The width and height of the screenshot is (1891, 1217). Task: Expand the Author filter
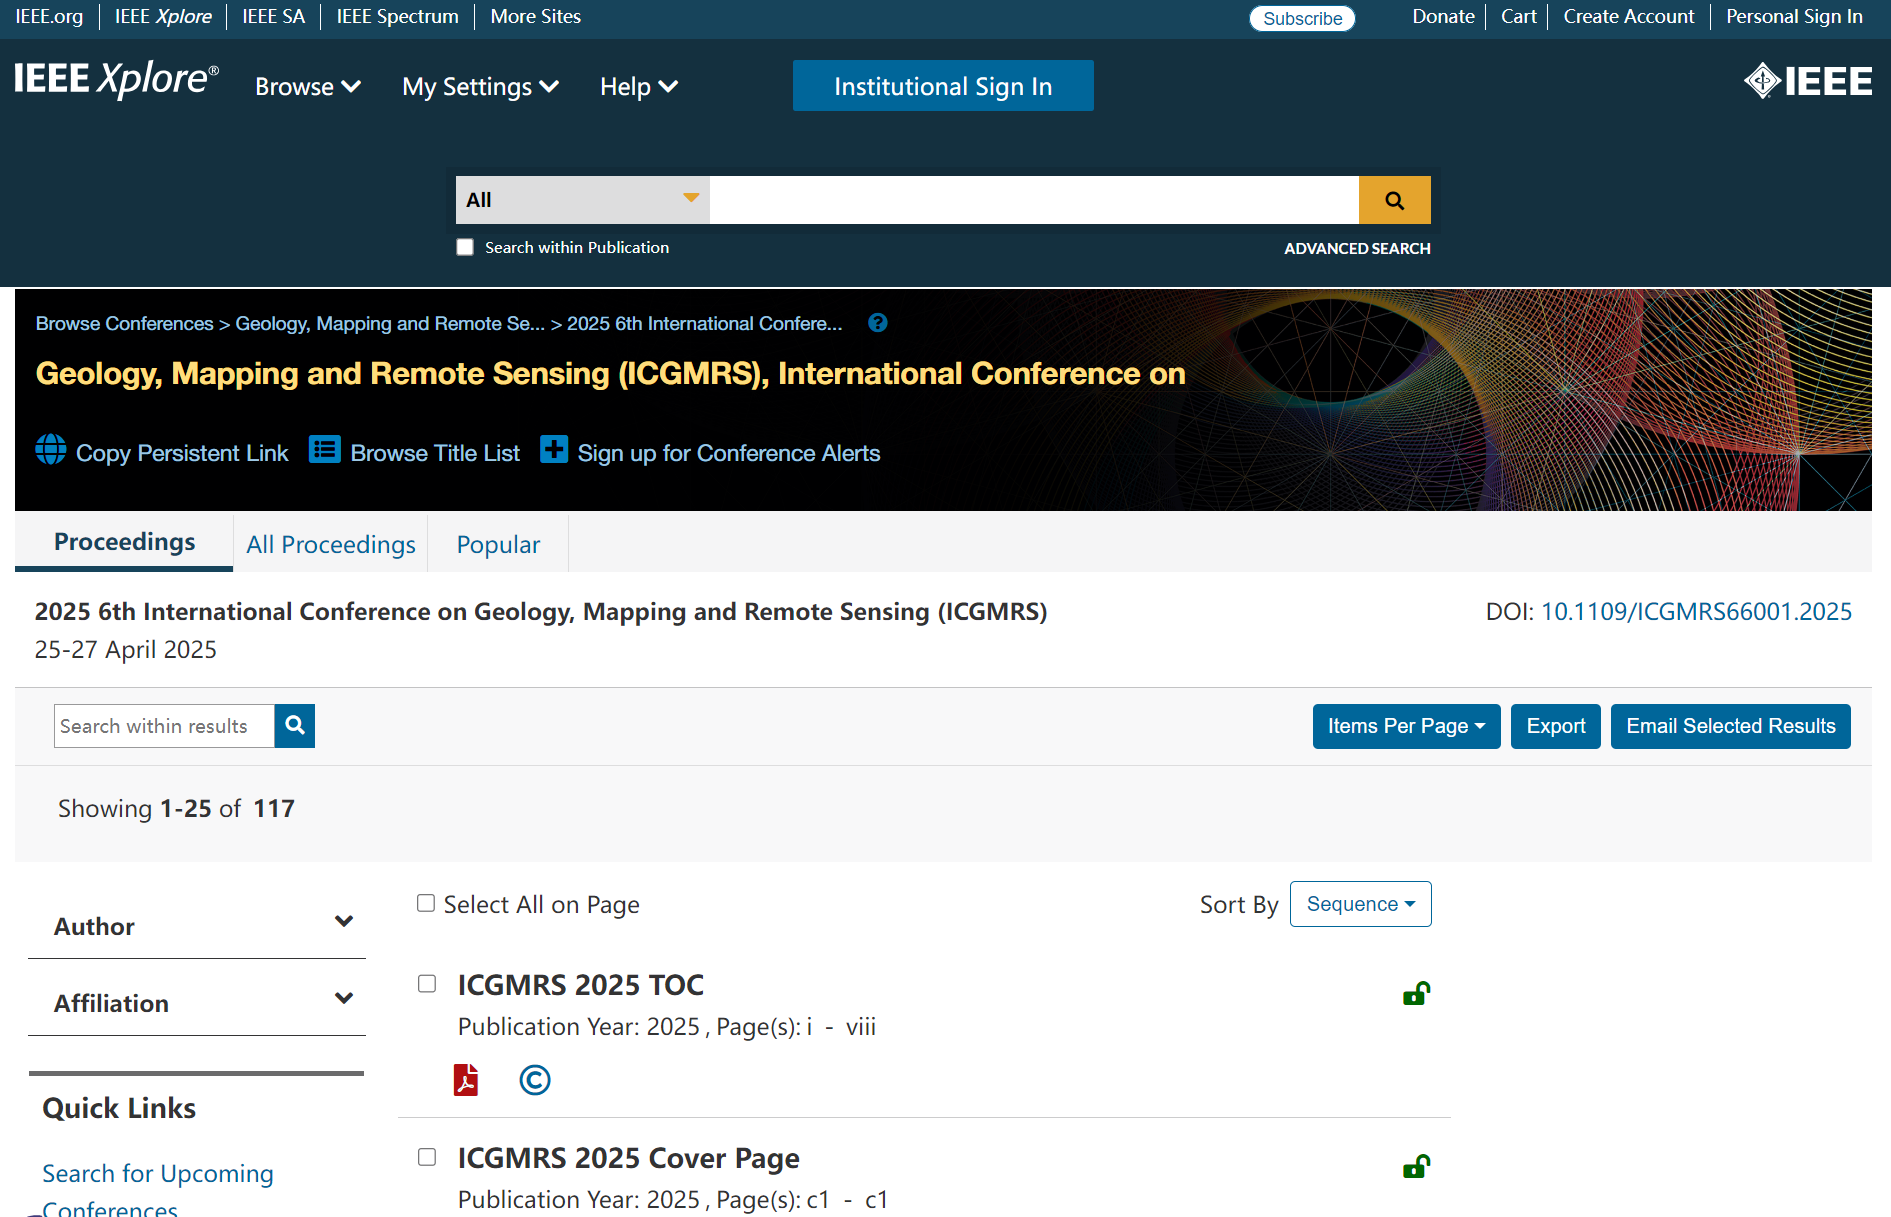click(x=197, y=925)
